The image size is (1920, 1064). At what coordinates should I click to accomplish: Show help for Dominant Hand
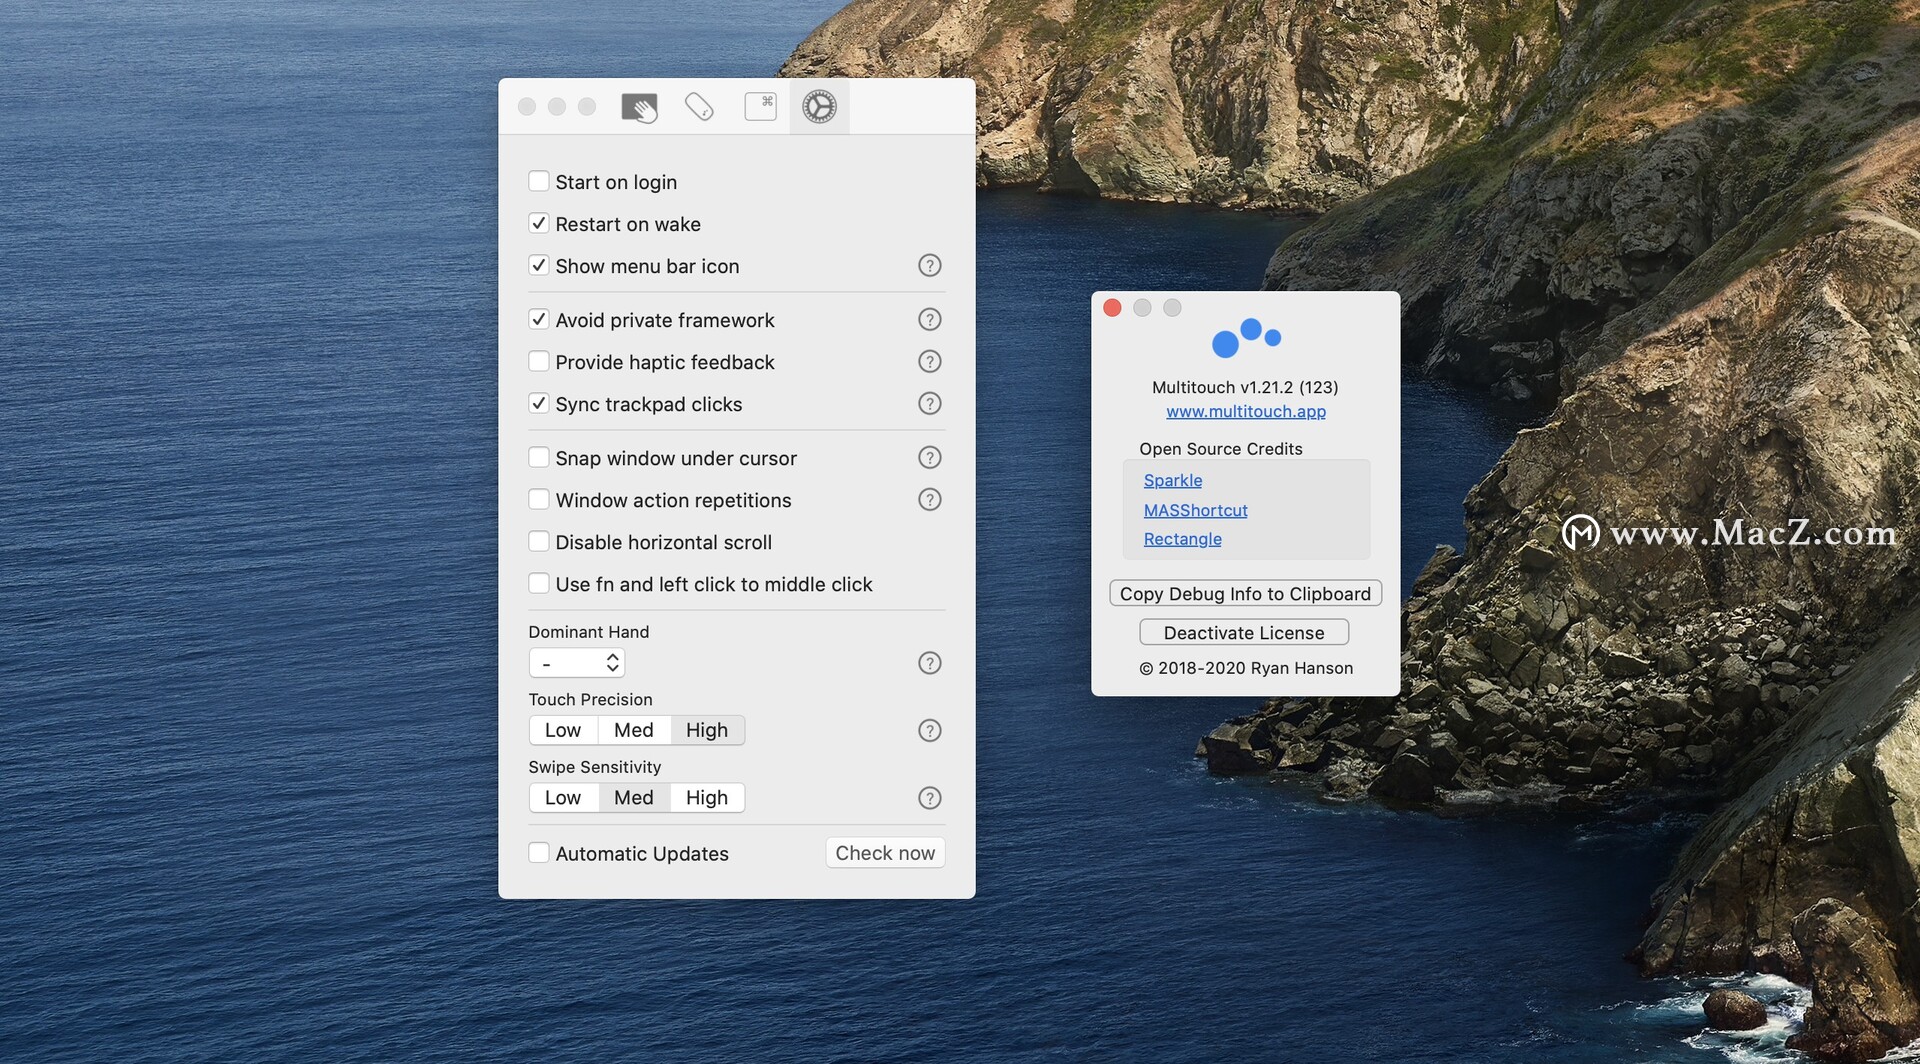(x=929, y=663)
